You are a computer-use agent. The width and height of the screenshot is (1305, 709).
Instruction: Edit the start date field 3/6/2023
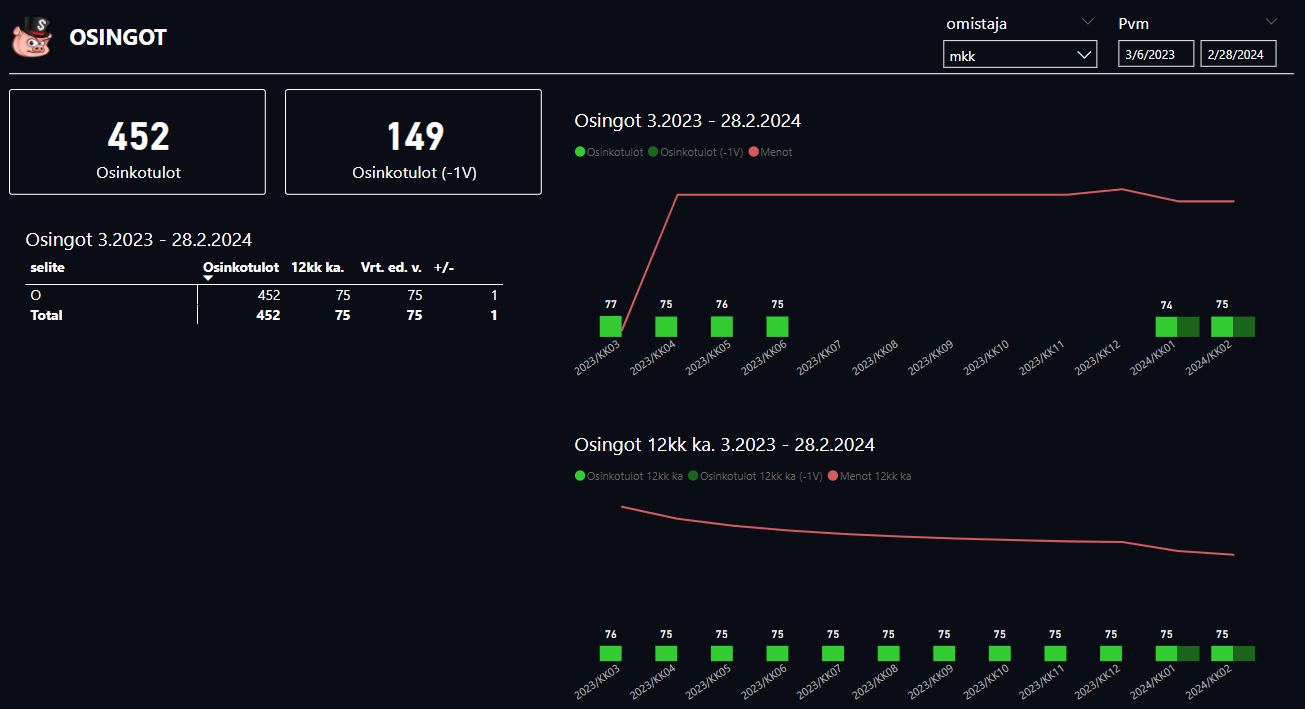coord(1156,55)
